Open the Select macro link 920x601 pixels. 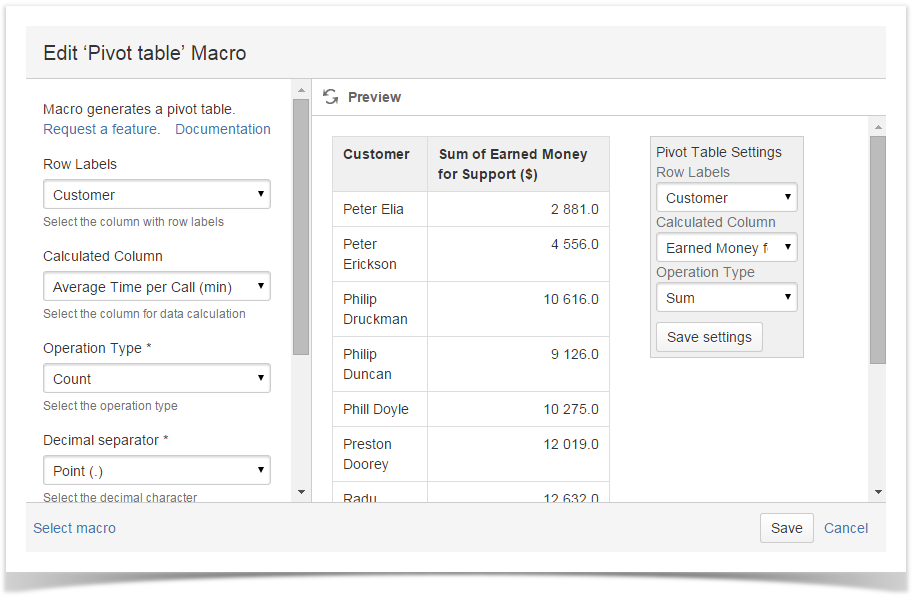[75, 528]
